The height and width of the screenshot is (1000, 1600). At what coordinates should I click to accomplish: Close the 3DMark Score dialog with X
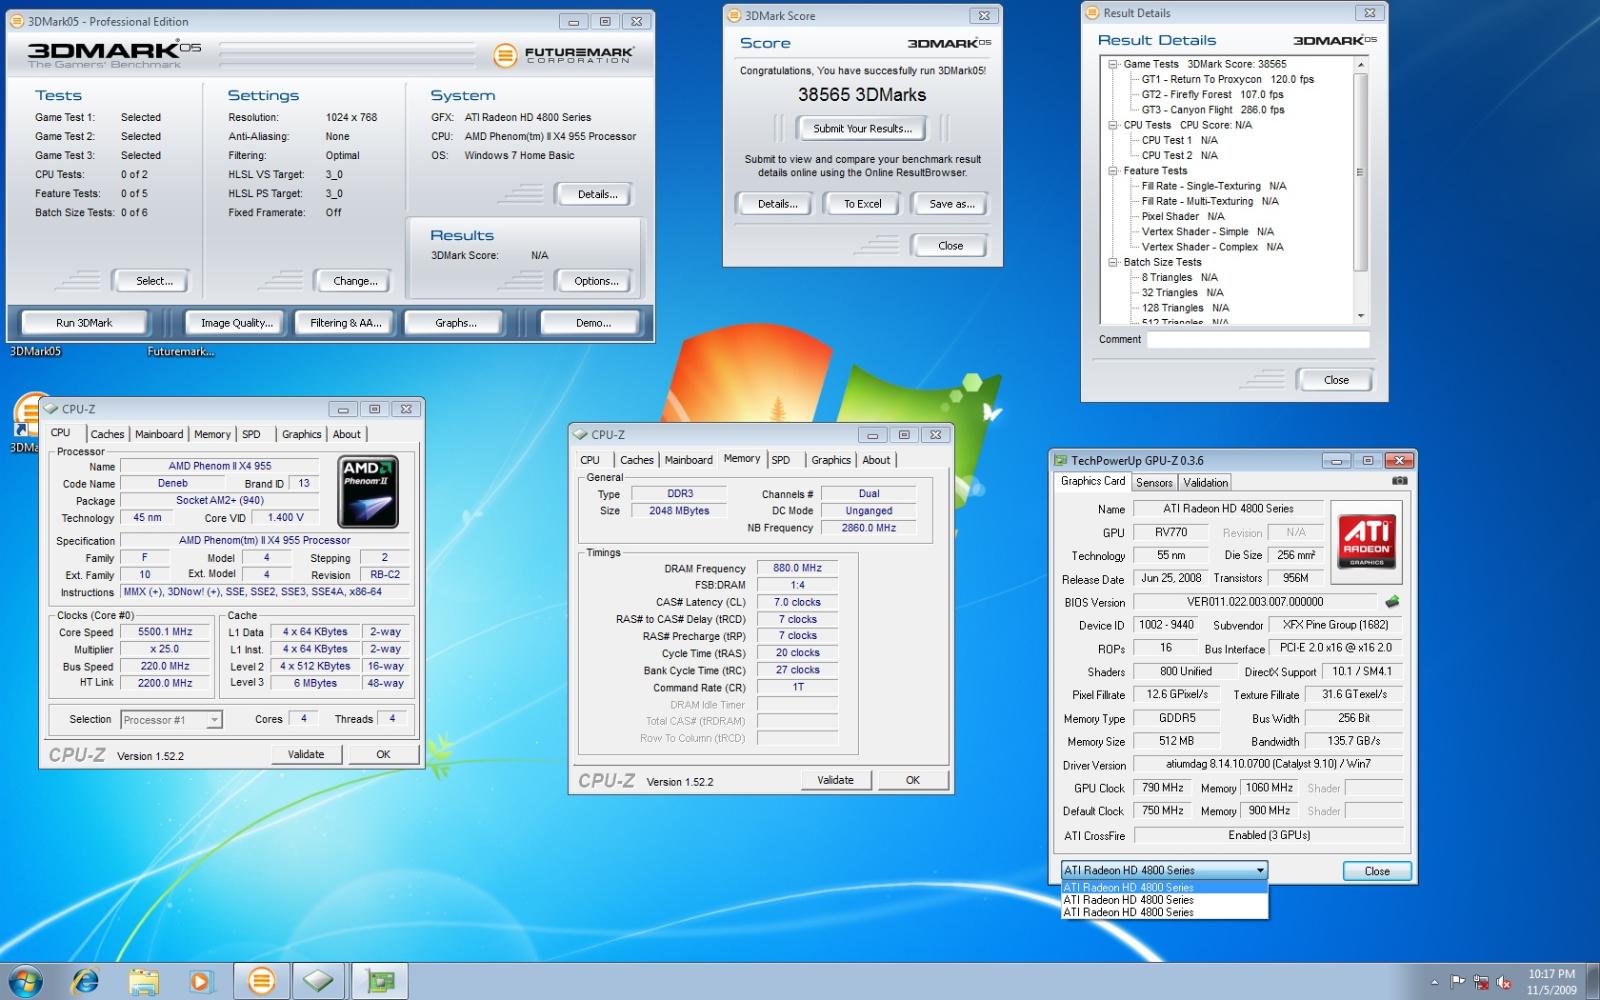coord(984,16)
